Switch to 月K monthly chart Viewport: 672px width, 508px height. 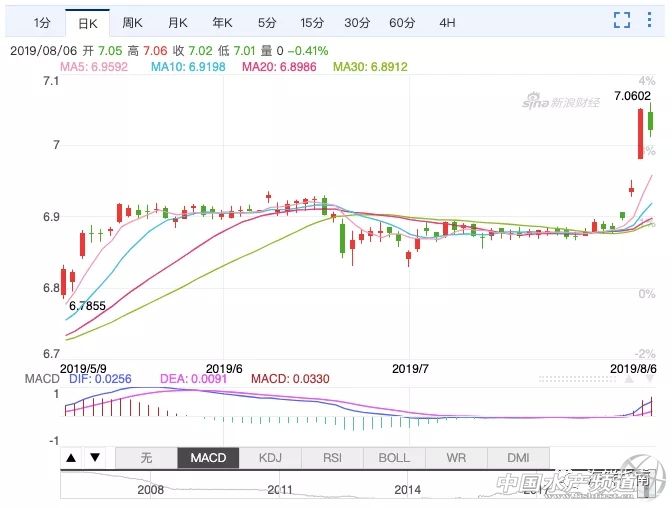click(x=179, y=22)
